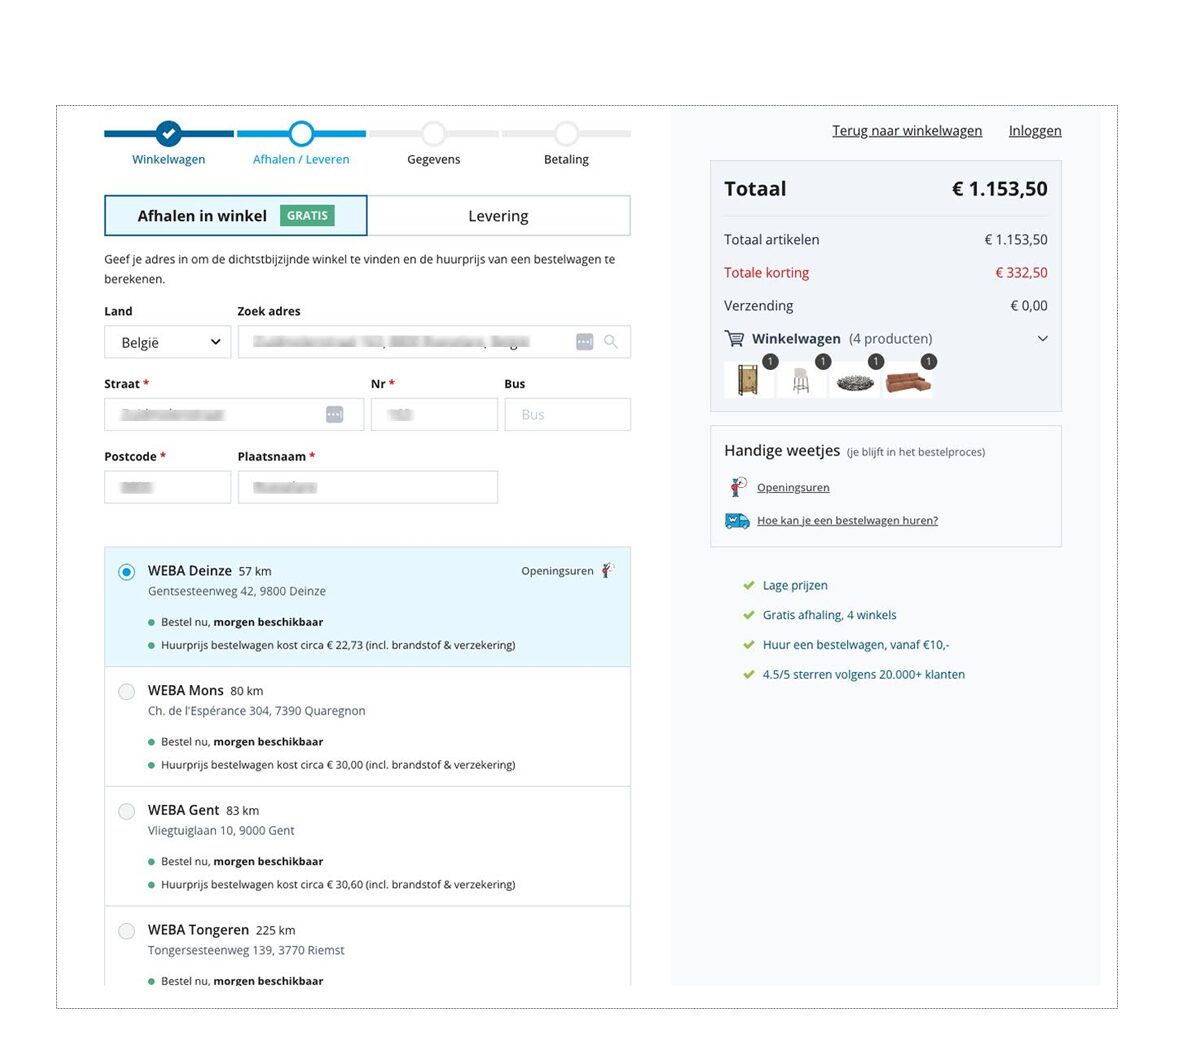
Task: Click the Nr house number field
Action: [434, 414]
